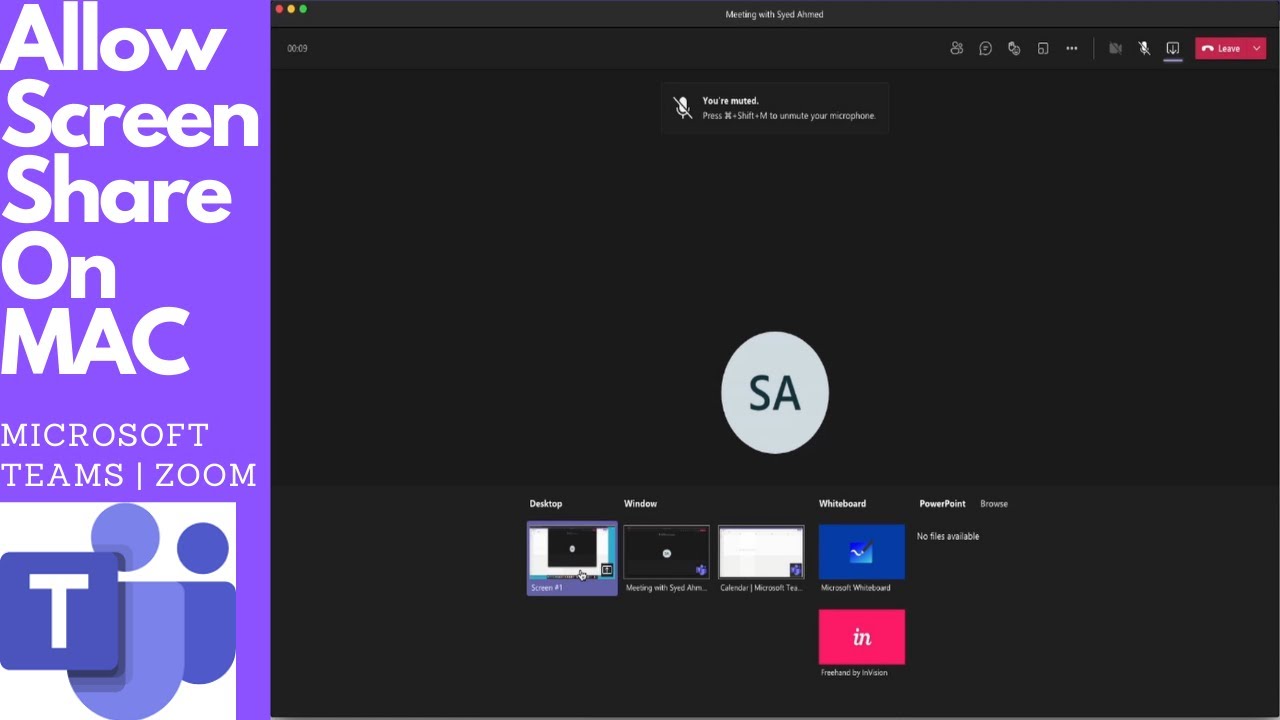Show participants panel icon
This screenshot has width=1280, height=720.
click(956, 48)
